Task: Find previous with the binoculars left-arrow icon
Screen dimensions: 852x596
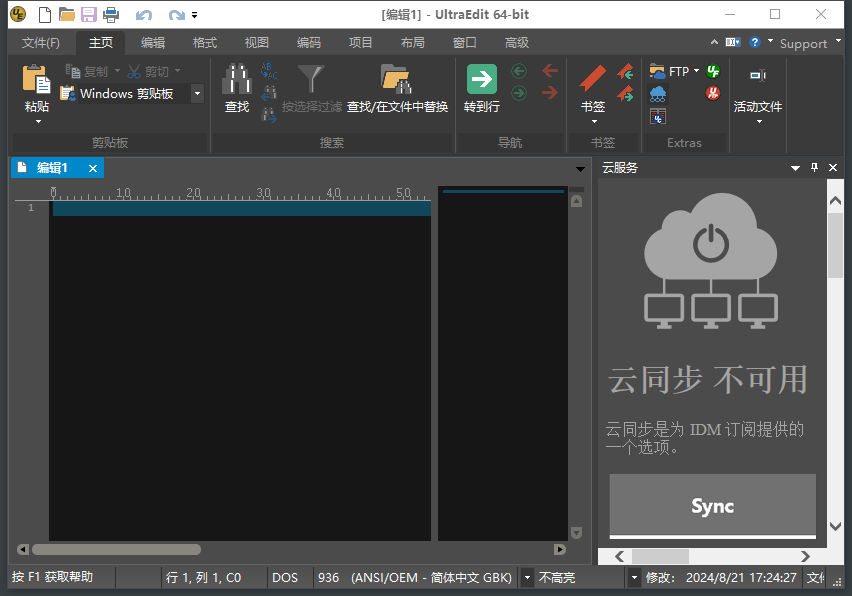Action: (269, 93)
